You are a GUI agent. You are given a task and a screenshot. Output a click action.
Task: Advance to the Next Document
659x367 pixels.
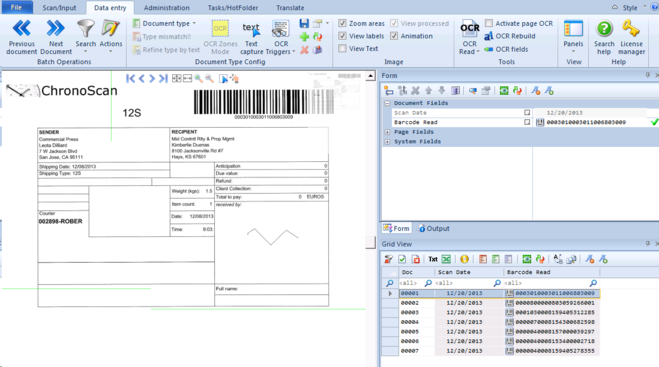pos(56,37)
